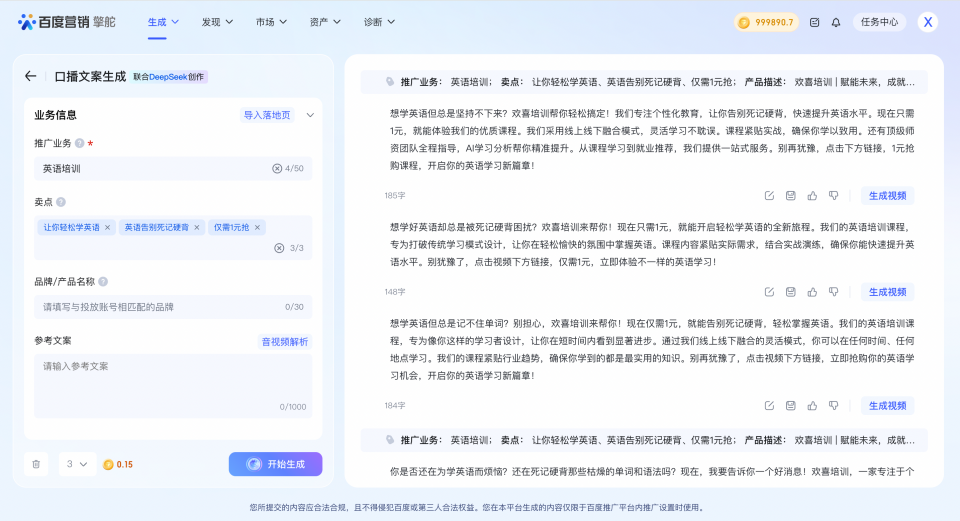Collapse the 业务信息 section
Screen dimensions: 960x521
click(x=310, y=115)
